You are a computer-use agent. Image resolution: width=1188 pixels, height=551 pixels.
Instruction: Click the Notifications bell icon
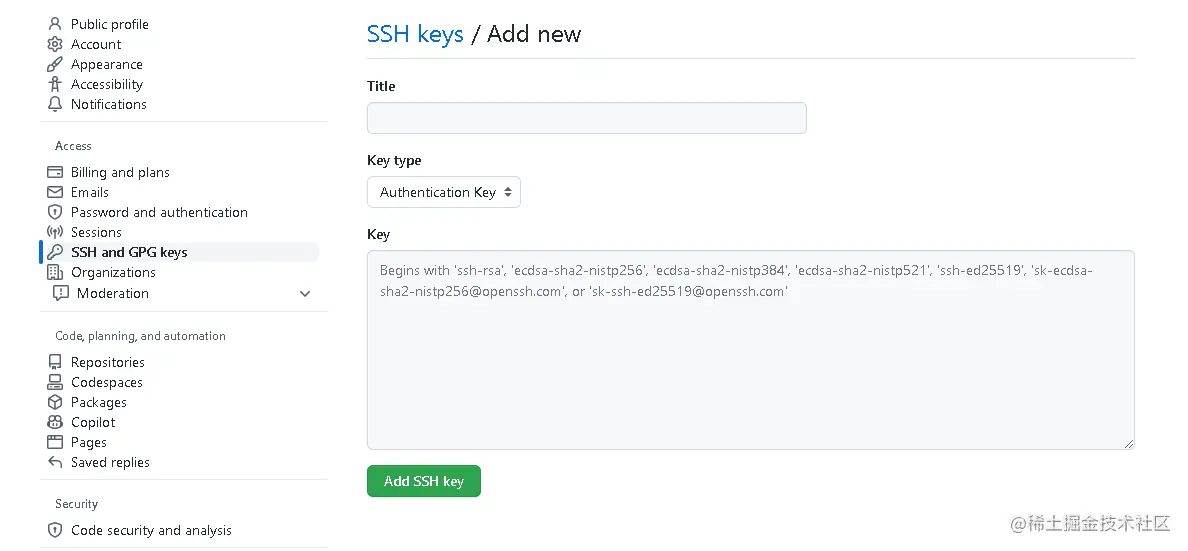tap(55, 104)
